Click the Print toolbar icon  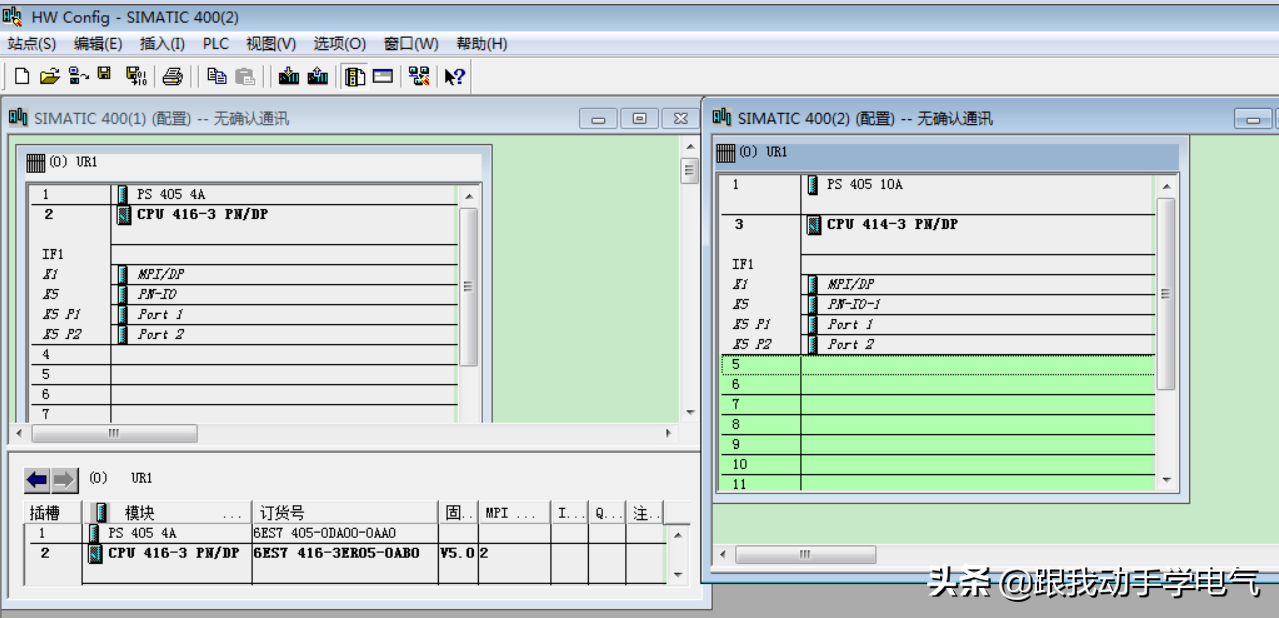coord(173,76)
